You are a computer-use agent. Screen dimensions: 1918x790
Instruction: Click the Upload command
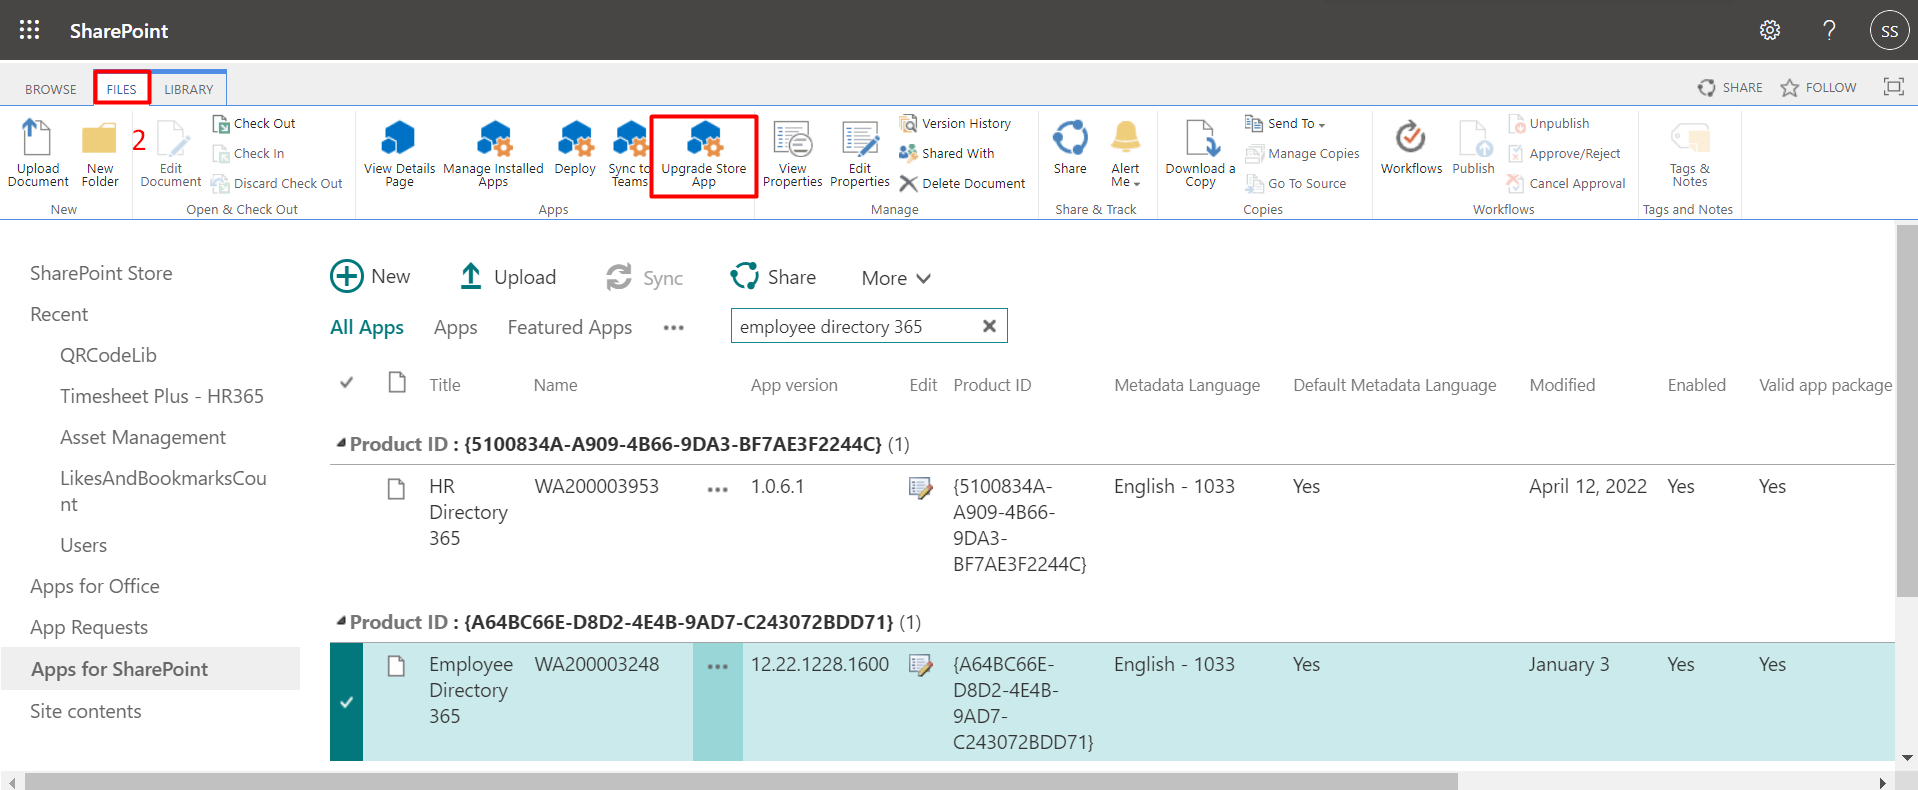507,276
